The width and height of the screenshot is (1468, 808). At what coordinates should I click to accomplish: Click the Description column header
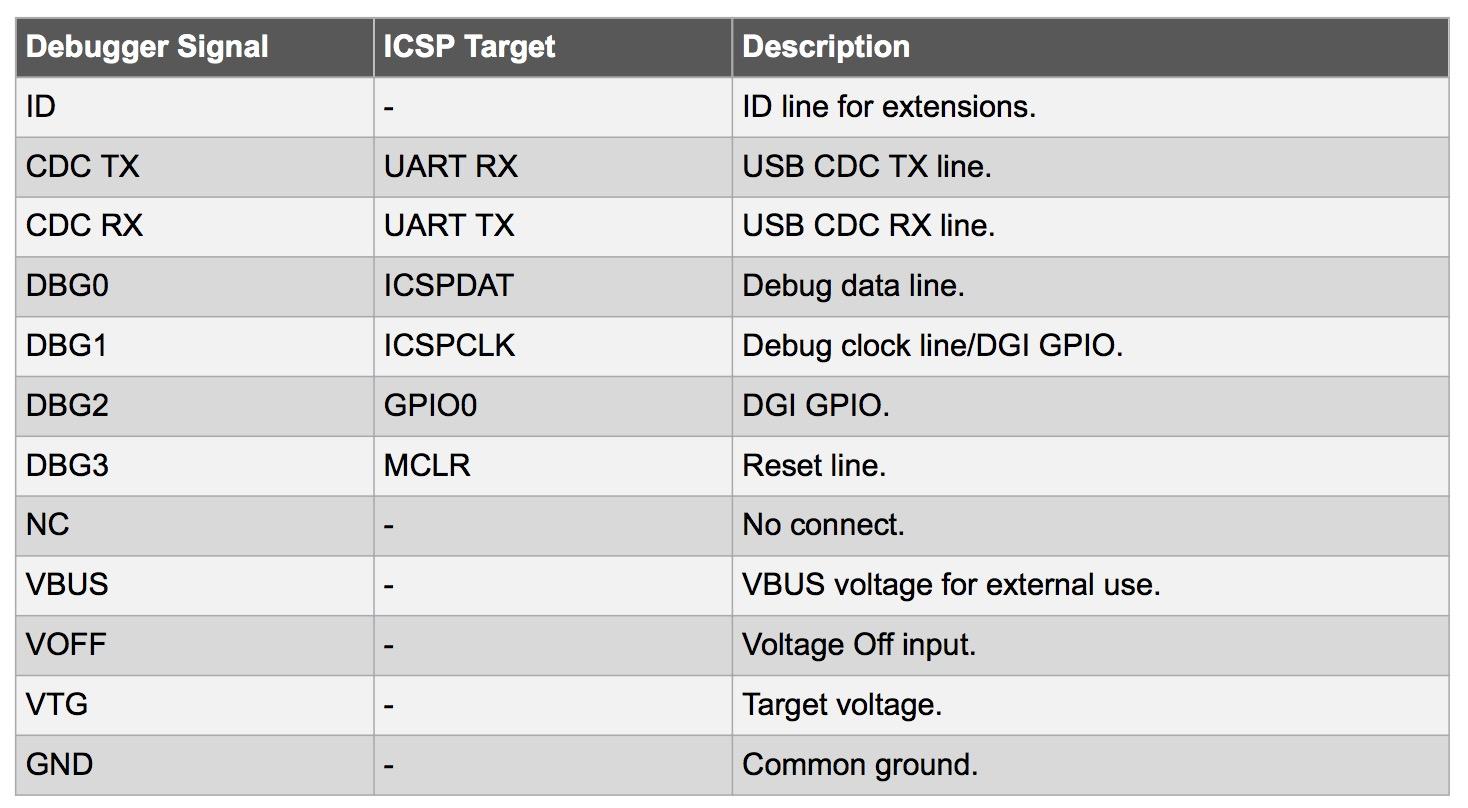coord(826,47)
